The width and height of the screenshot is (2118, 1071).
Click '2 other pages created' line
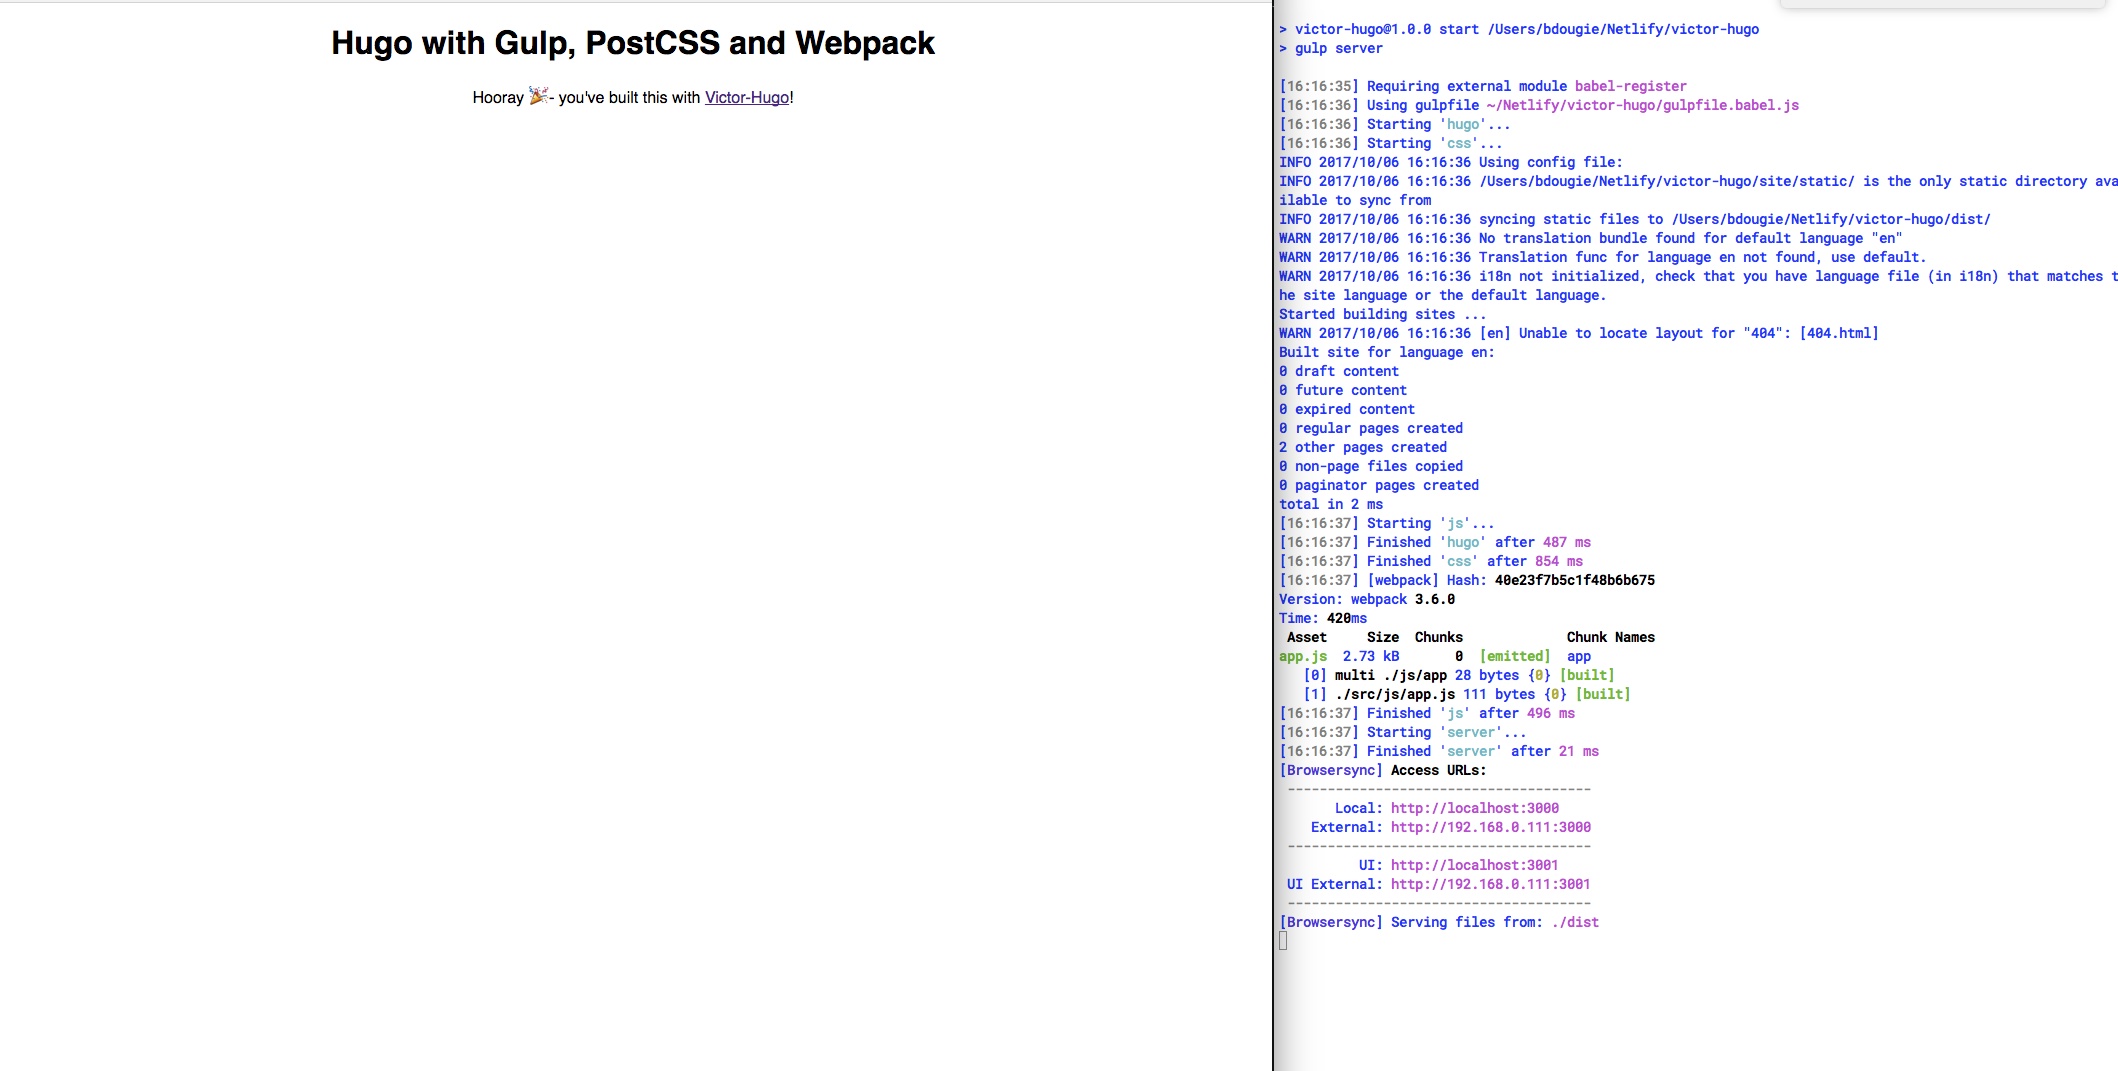click(1363, 447)
